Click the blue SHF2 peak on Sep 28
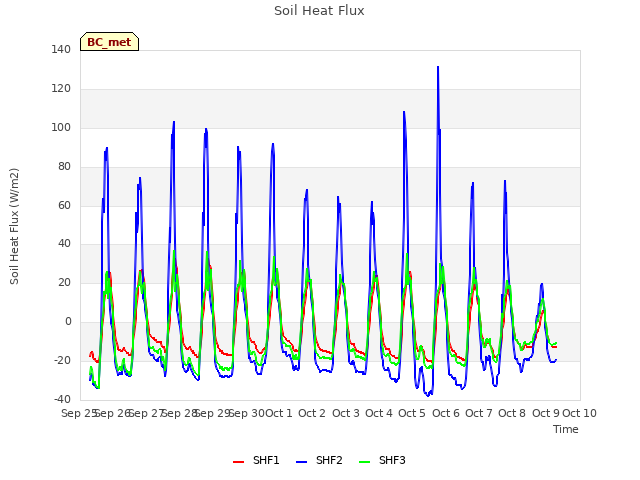 (x=174, y=122)
